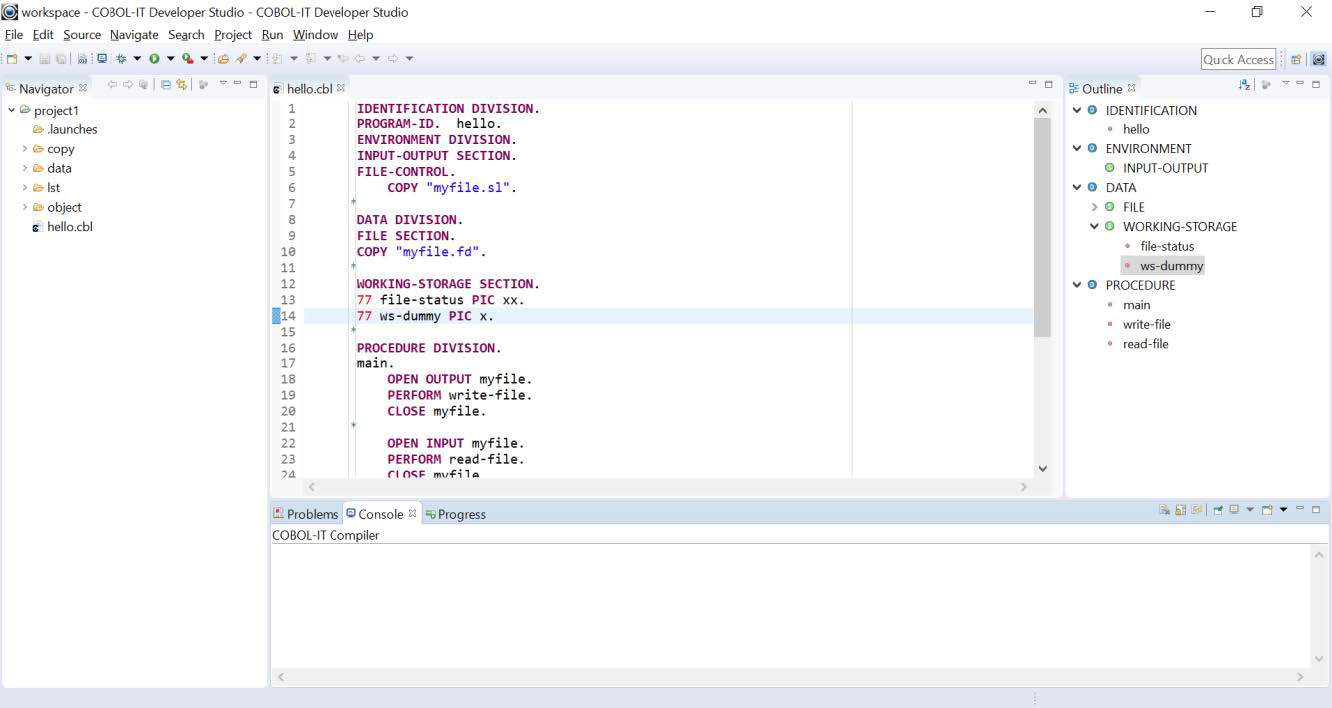Expand the FILE node in the Outline
This screenshot has height=708, width=1332.
tap(1092, 207)
